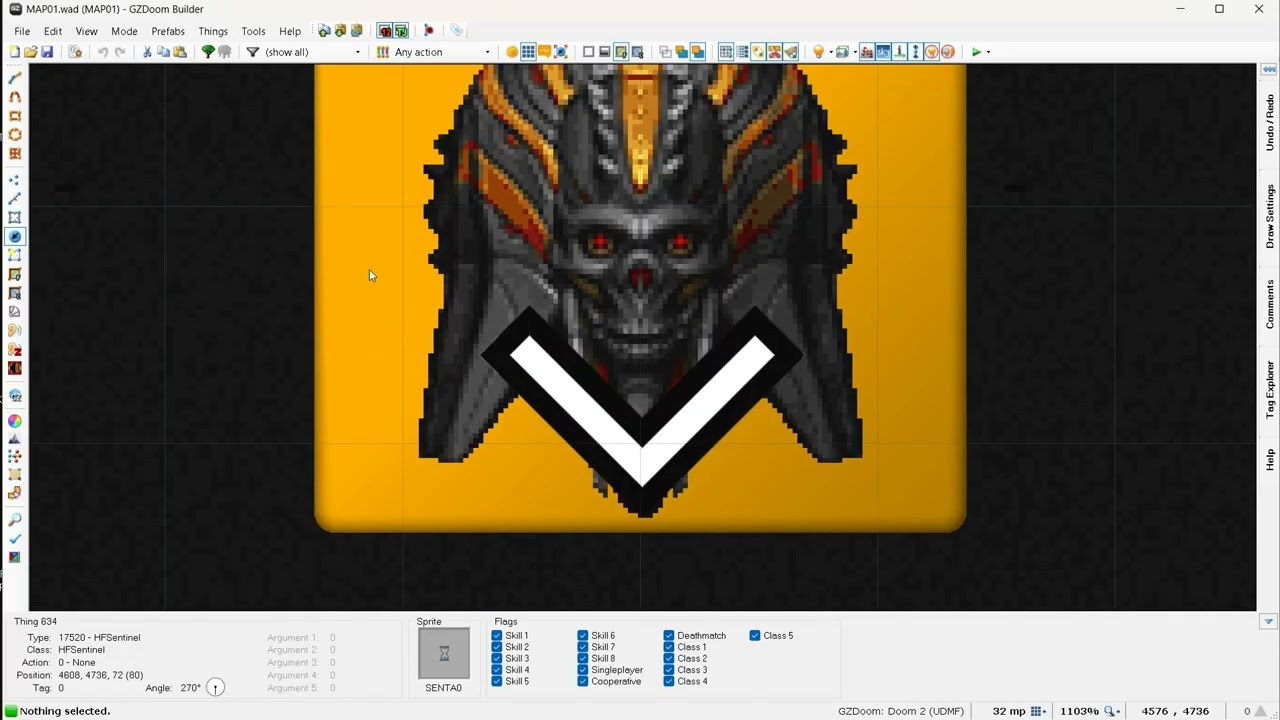
Task: Open dynamic lights mode dropdown arrow
Action: 831,52
